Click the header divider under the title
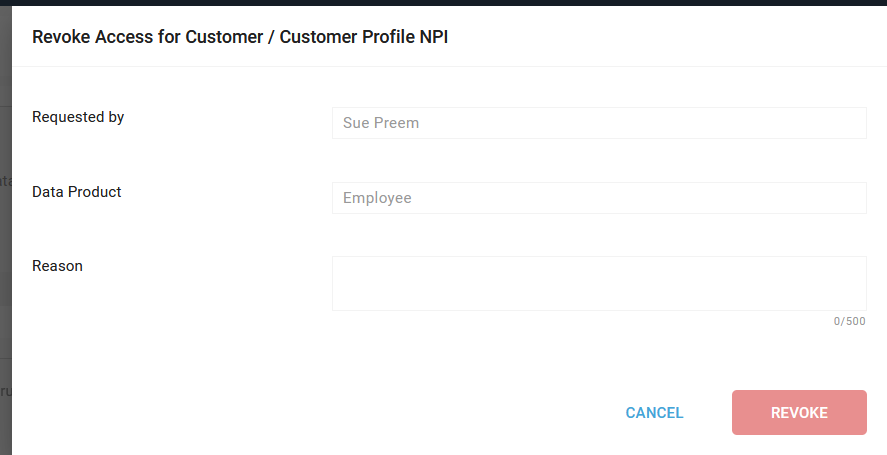The width and height of the screenshot is (887, 455). [449, 66]
